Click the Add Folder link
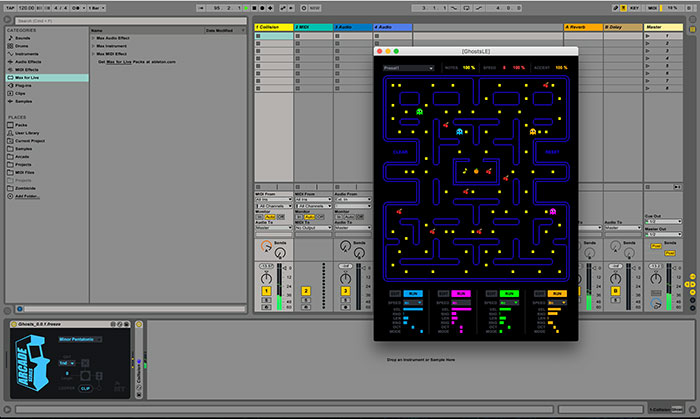Screen dimensions: 700x419 click(x=23, y=197)
